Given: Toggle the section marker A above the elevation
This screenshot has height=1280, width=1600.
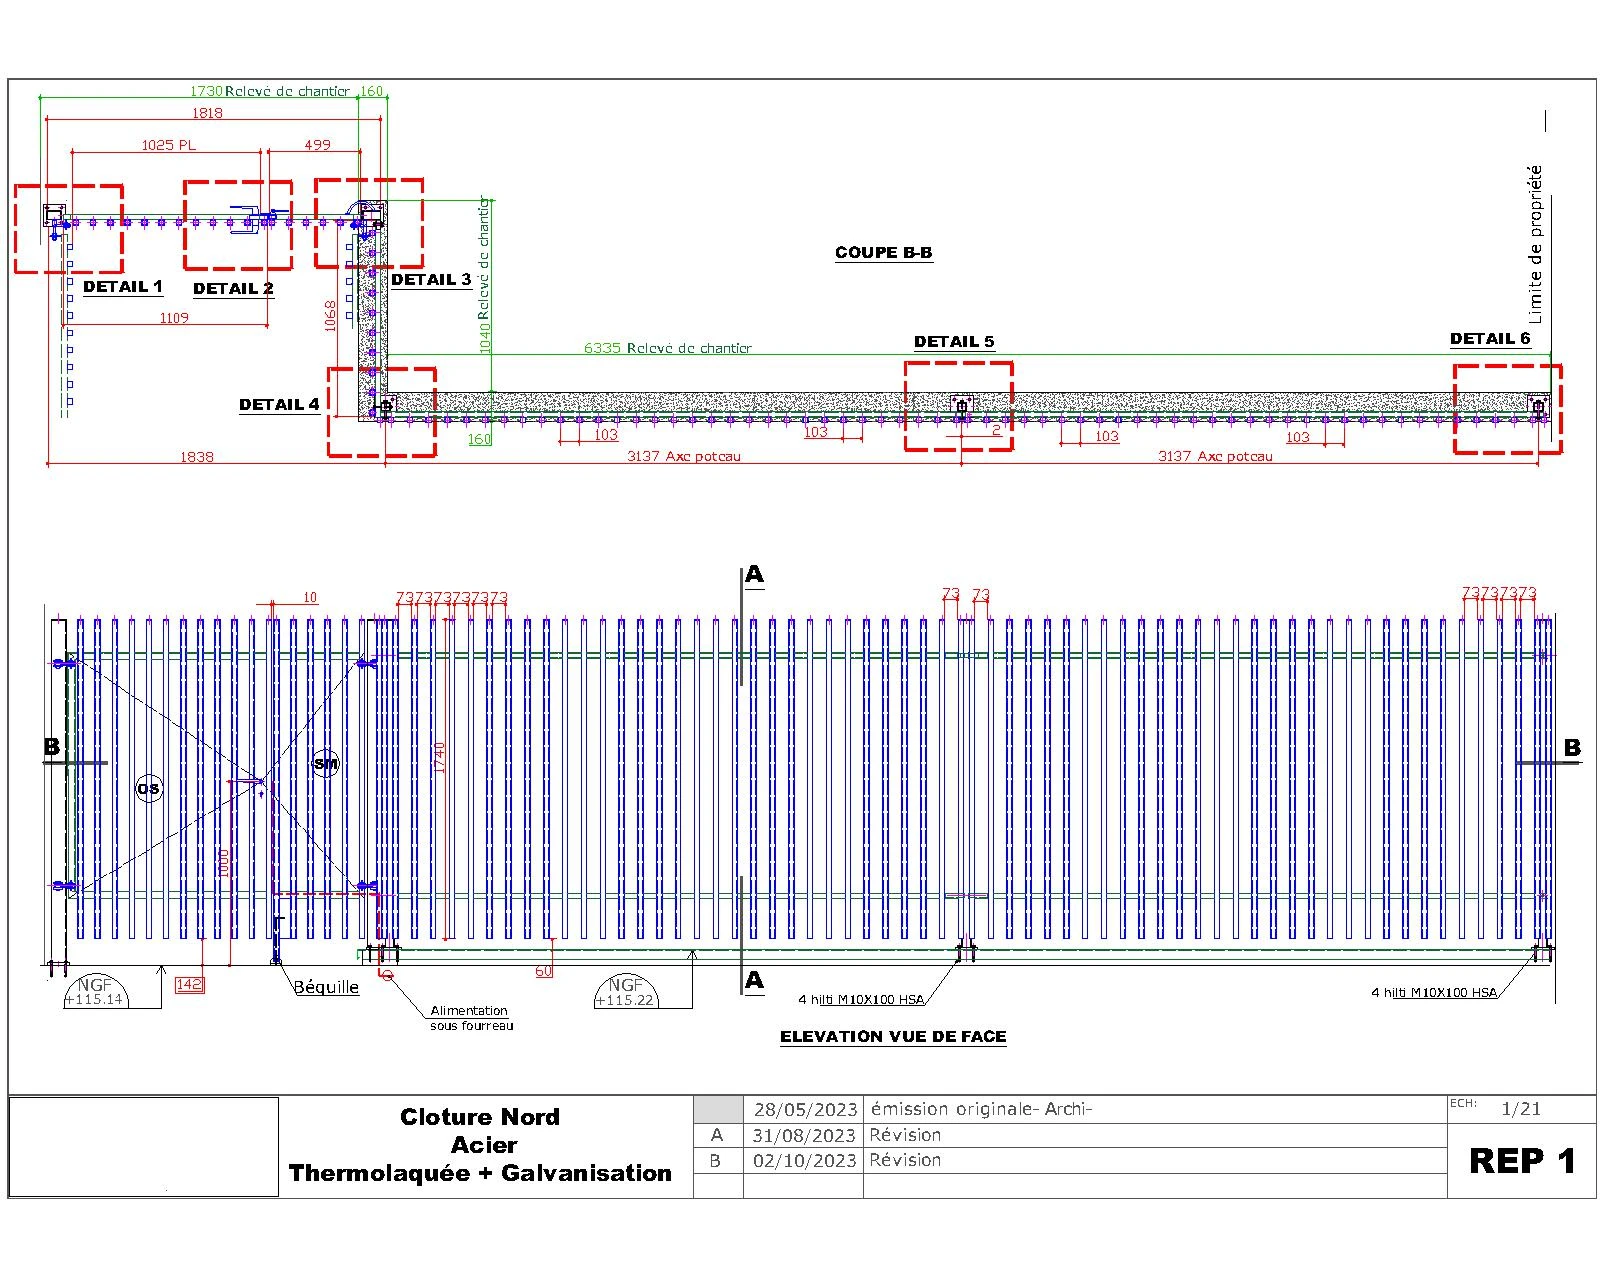Looking at the screenshot, I should [x=755, y=575].
